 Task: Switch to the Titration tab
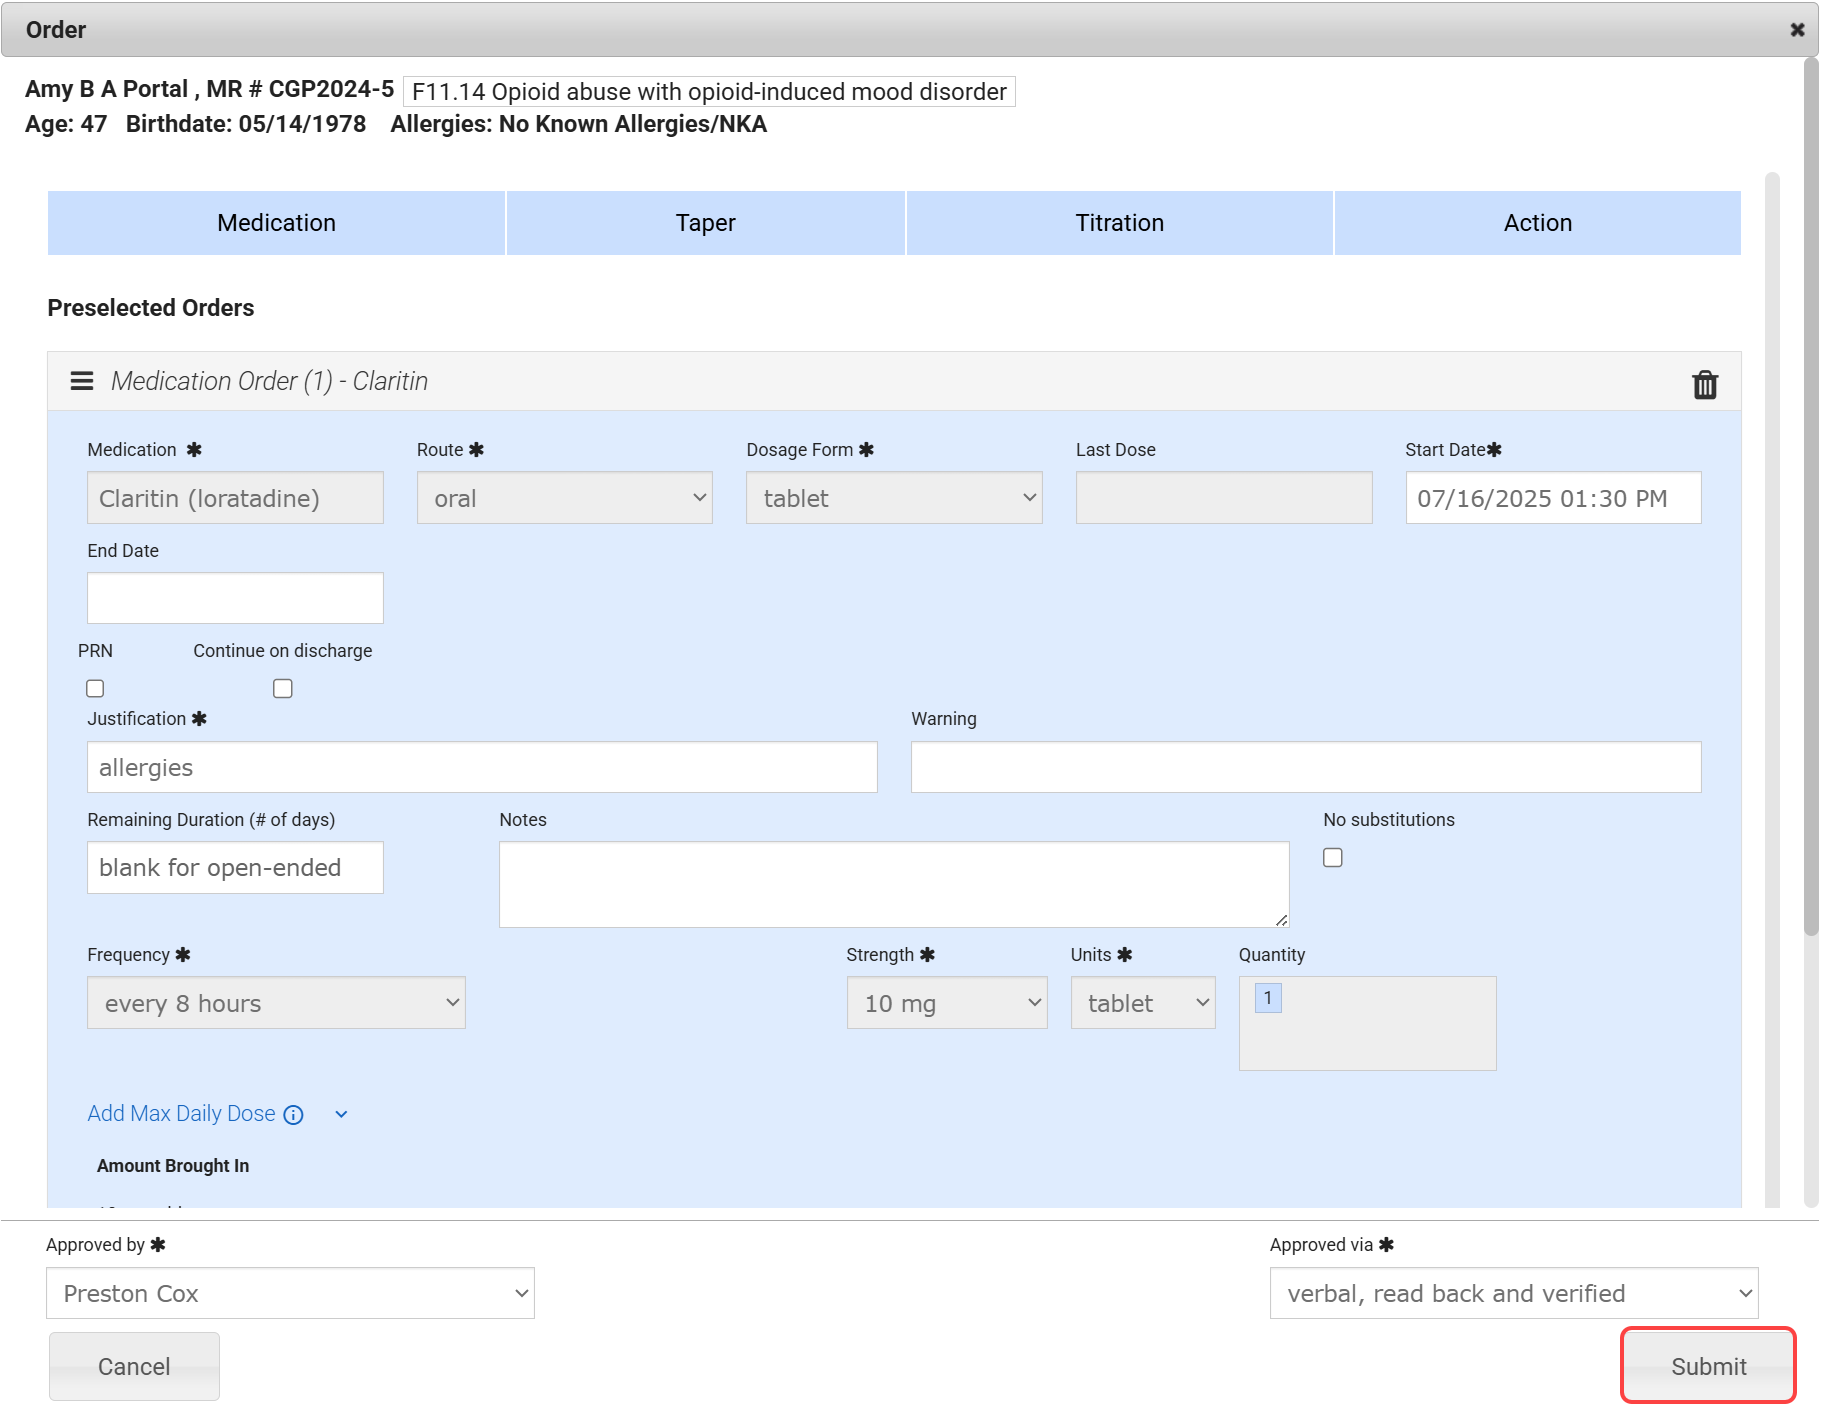(x=1119, y=223)
